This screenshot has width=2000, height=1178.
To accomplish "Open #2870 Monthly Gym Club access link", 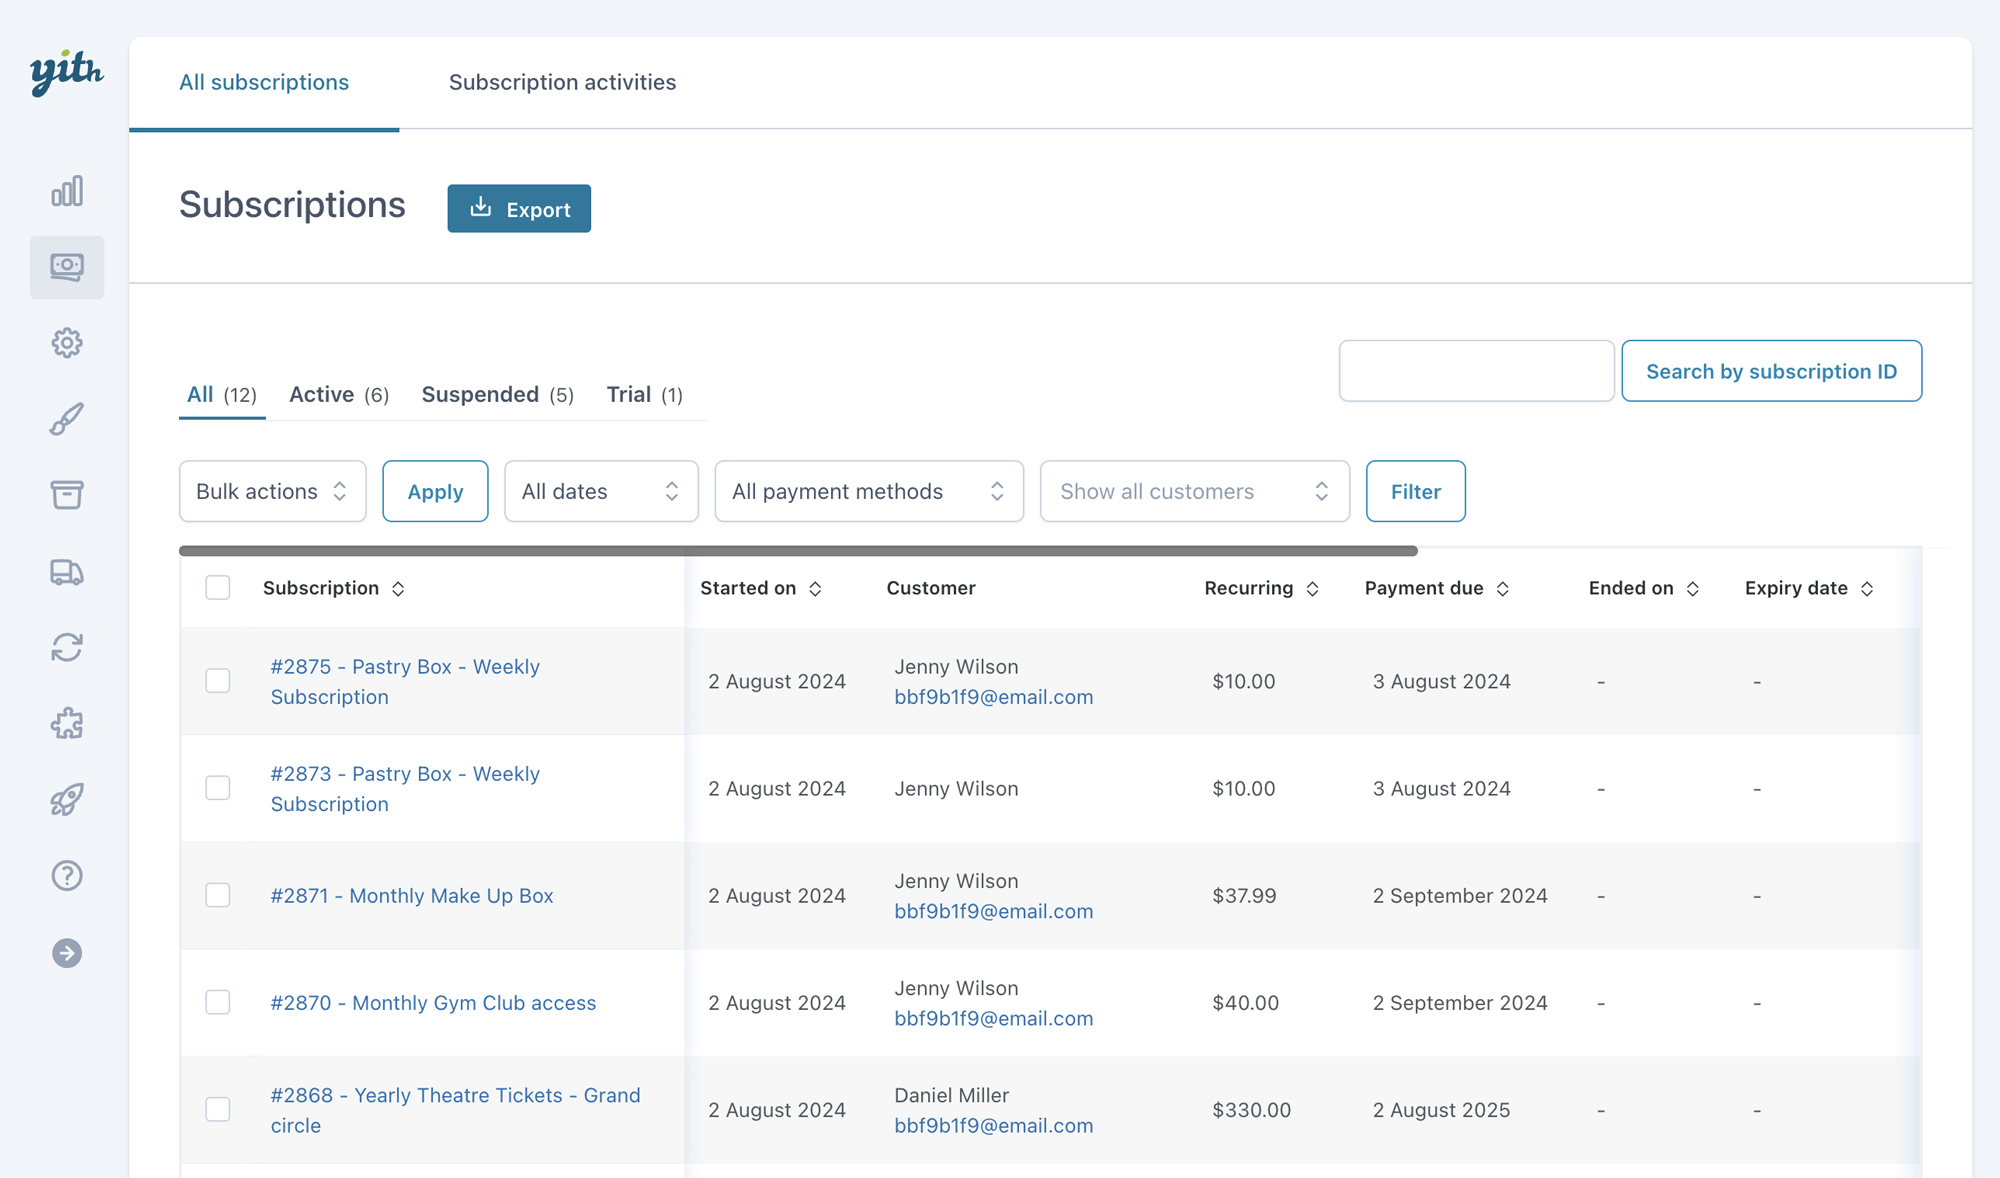I will 433,1003.
